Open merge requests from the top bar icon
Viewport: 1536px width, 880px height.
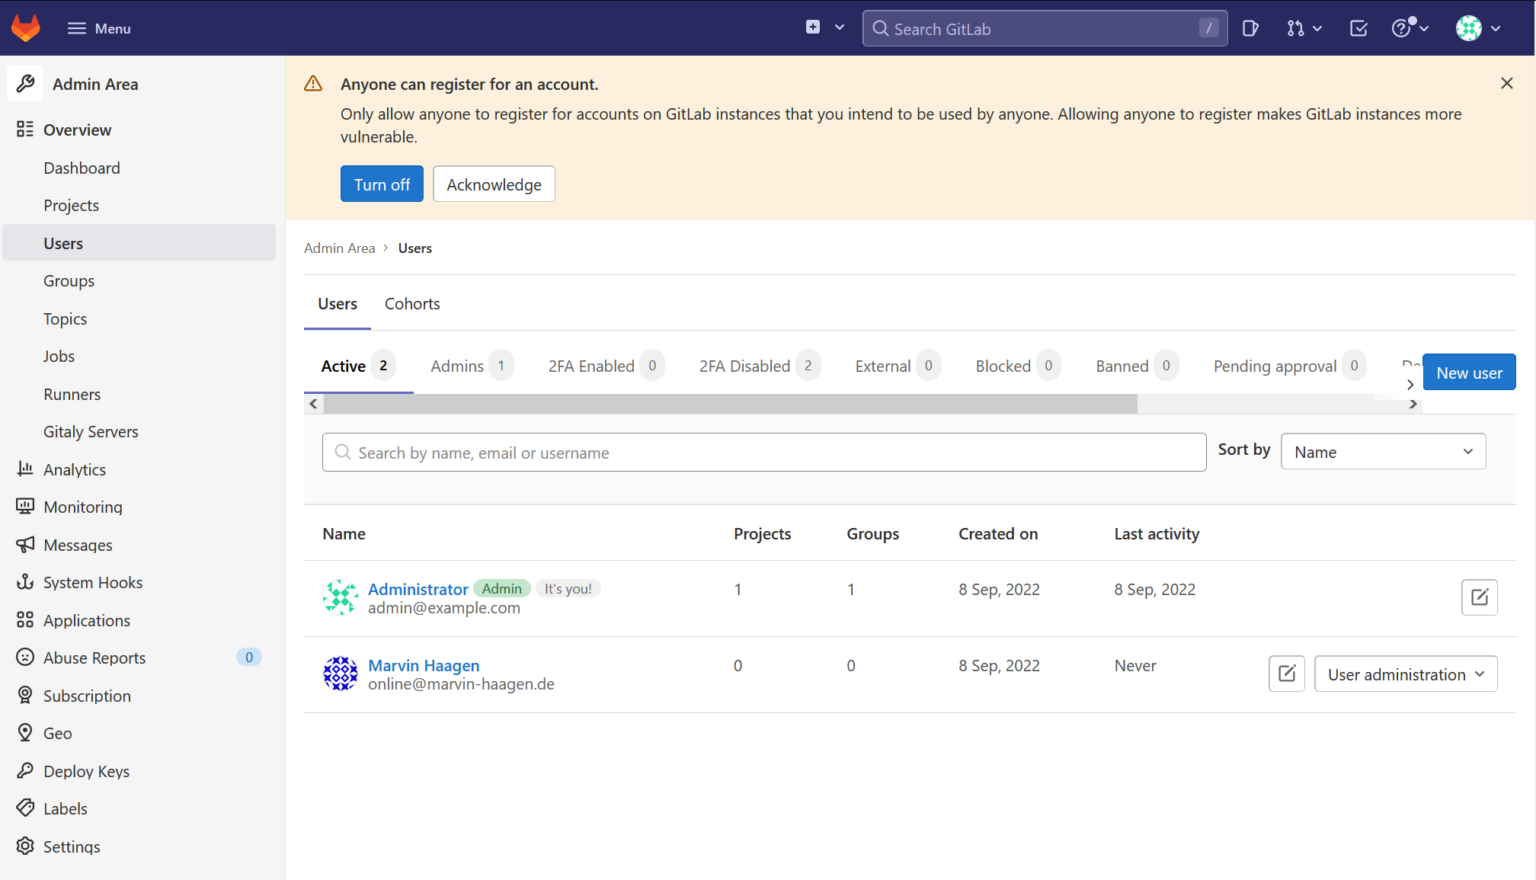coord(1297,27)
